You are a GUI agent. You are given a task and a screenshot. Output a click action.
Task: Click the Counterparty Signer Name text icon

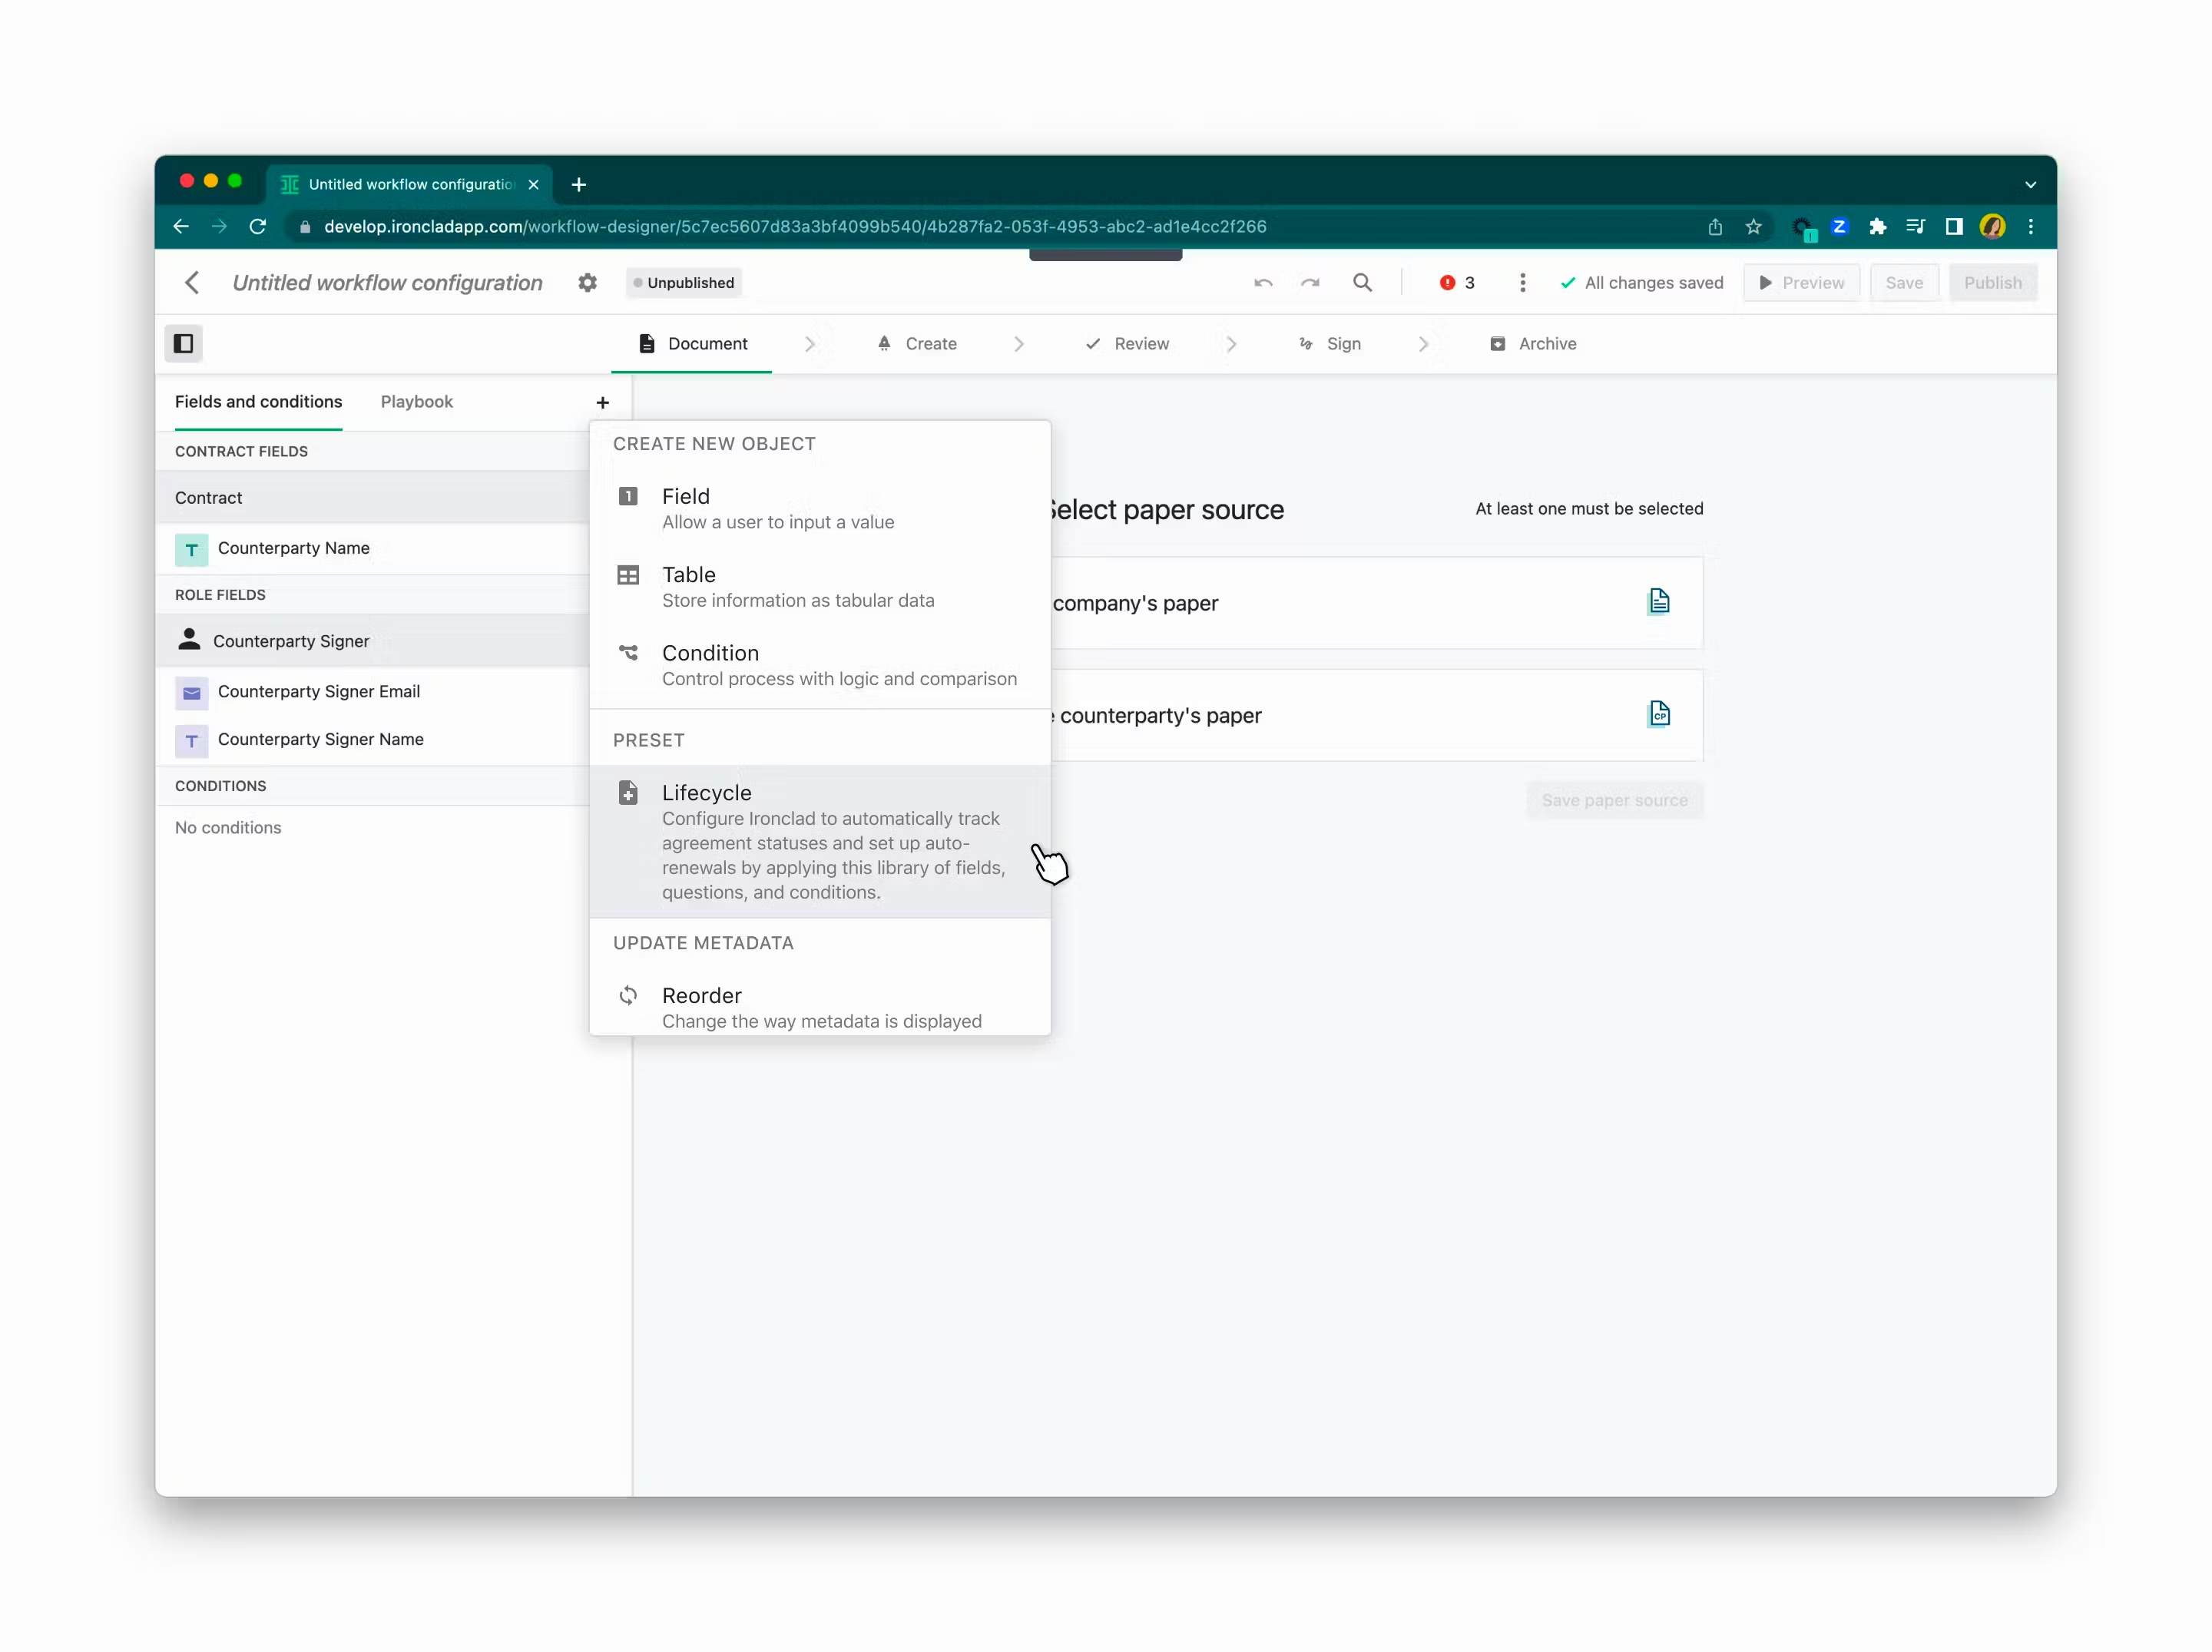pos(191,740)
